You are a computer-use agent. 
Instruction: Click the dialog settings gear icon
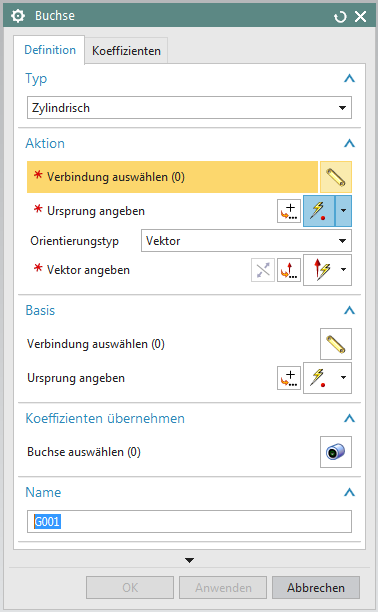[x=18, y=16]
